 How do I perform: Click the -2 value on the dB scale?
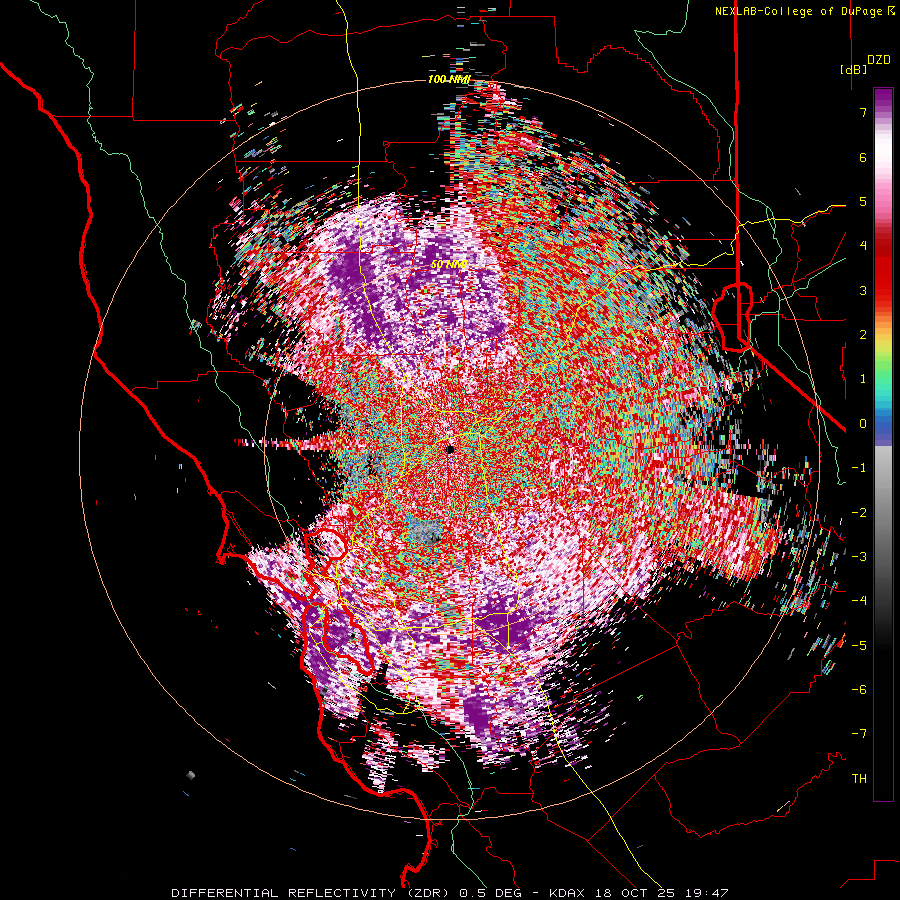click(859, 513)
